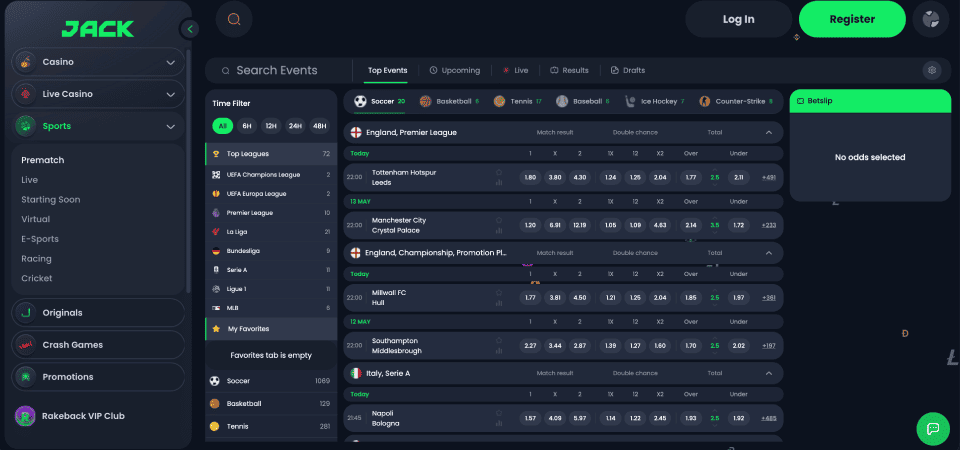Screen dimensions: 960x450
Task: Favorite the Napoli vs Bologna match star
Action: click(499, 413)
